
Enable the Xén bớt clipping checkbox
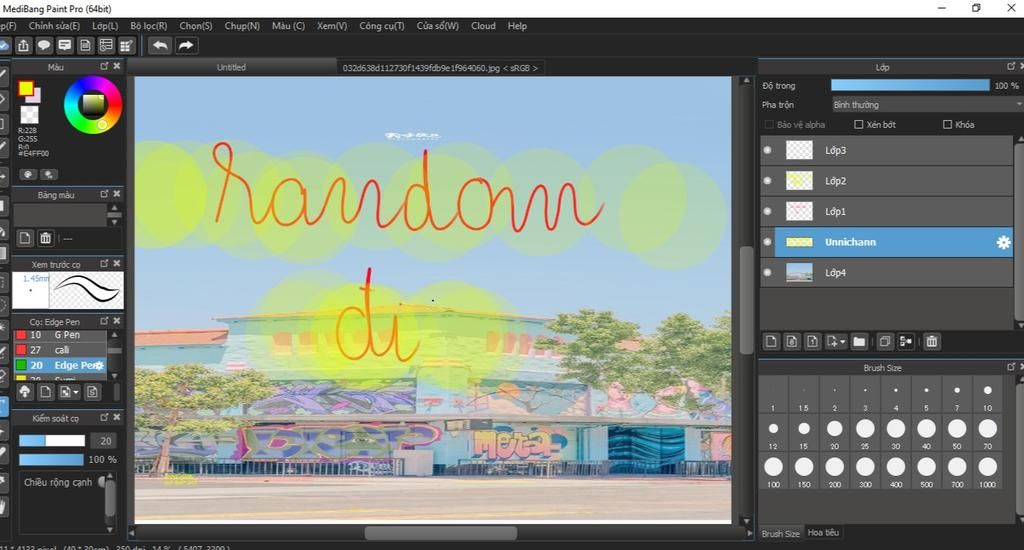(859, 125)
